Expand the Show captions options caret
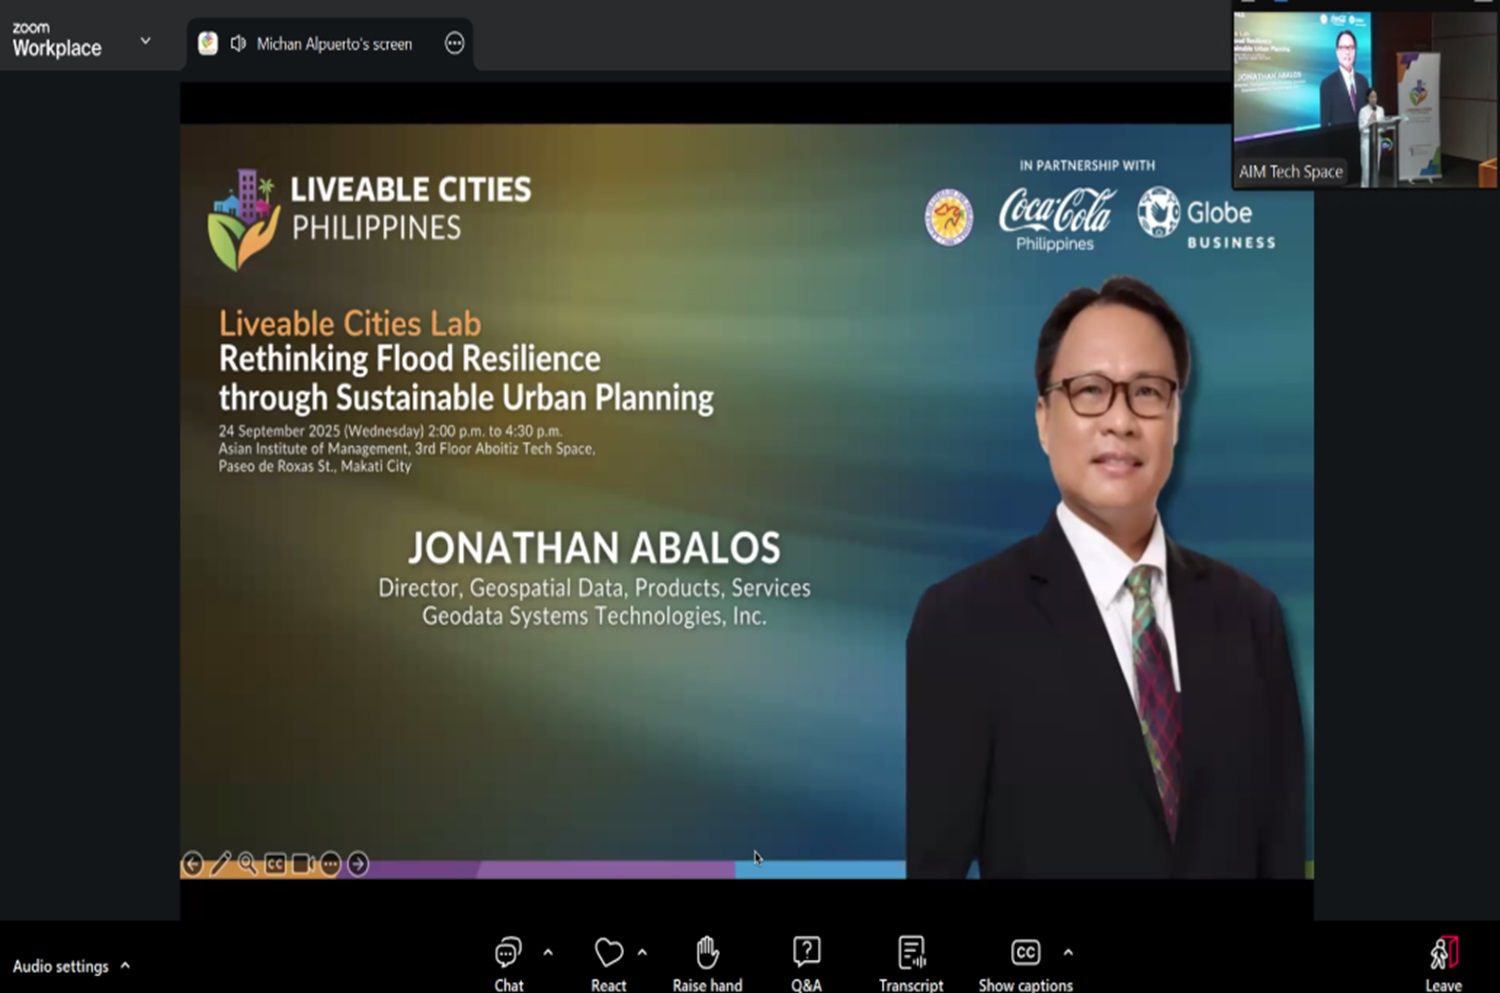Viewport: 1500px width, 993px height. [x=1068, y=952]
